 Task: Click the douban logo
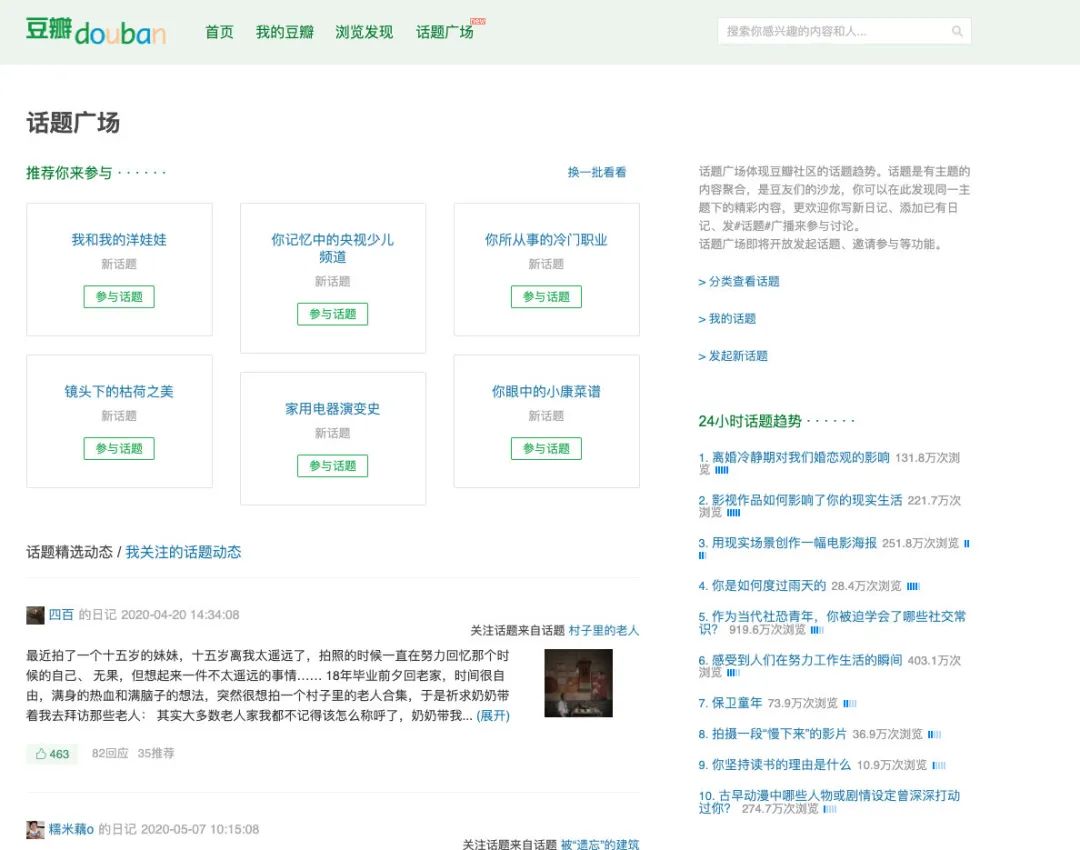(x=96, y=31)
